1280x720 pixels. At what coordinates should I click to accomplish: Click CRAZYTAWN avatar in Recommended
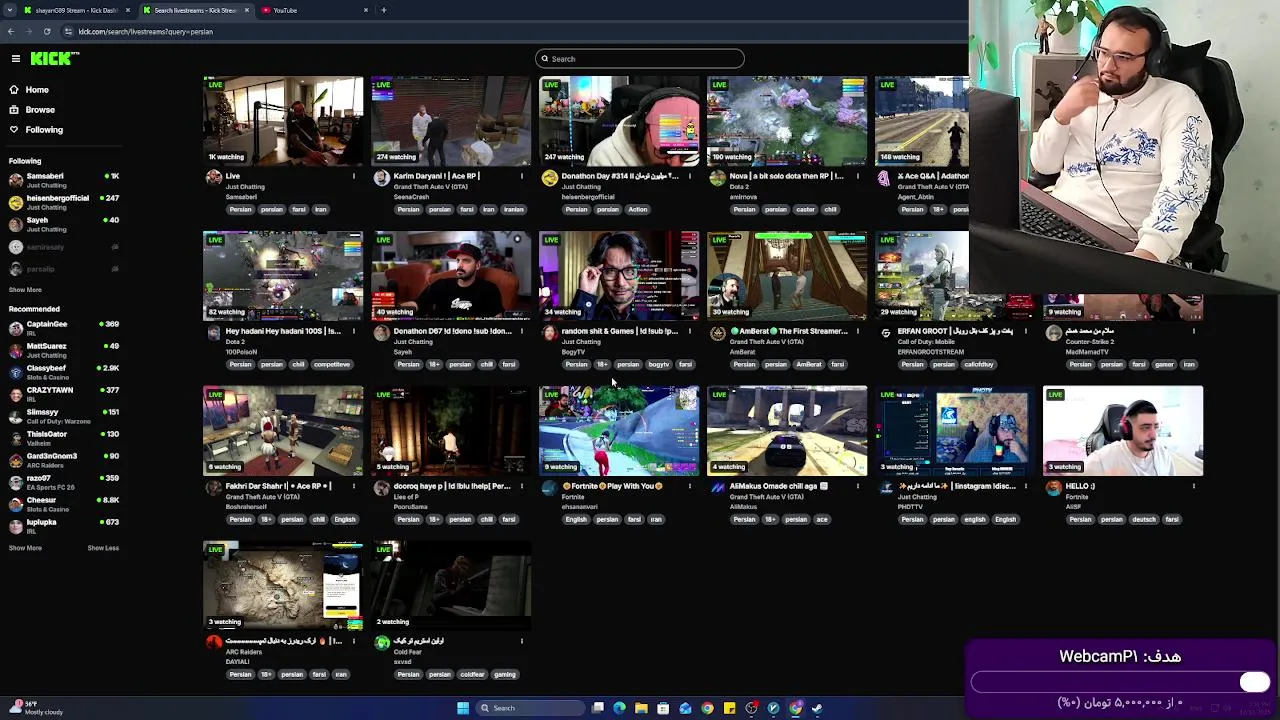(x=15, y=393)
